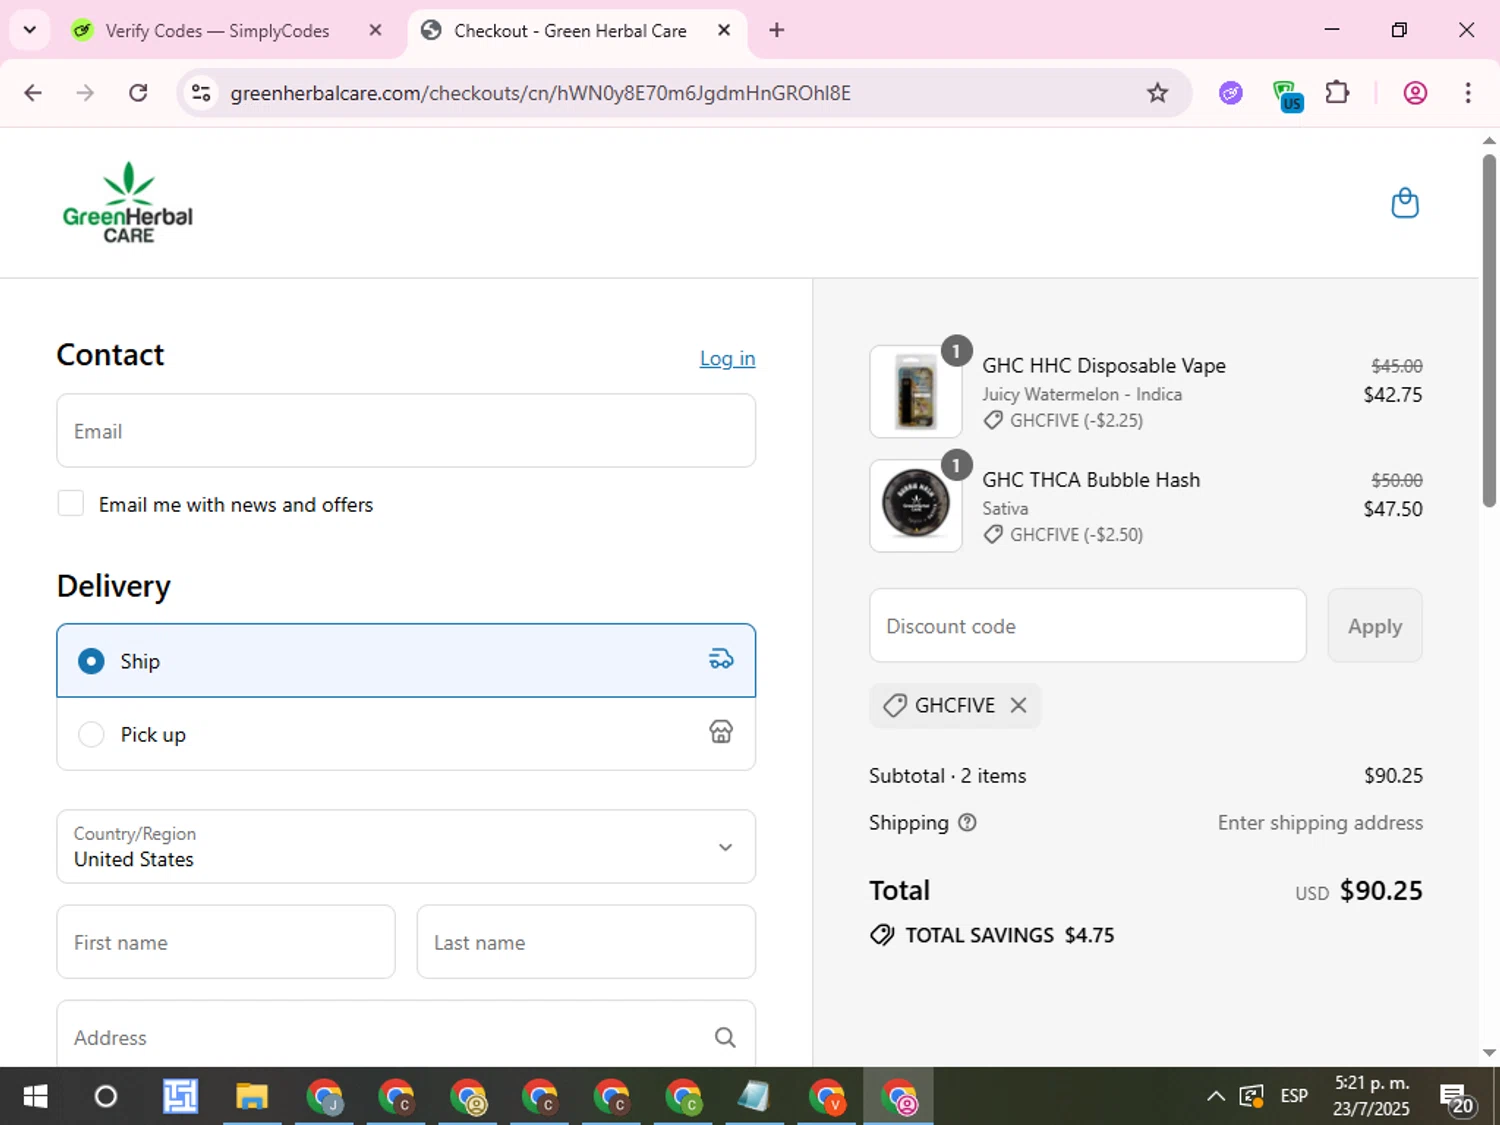Click the First name field
This screenshot has width=1500, height=1125.
click(226, 942)
